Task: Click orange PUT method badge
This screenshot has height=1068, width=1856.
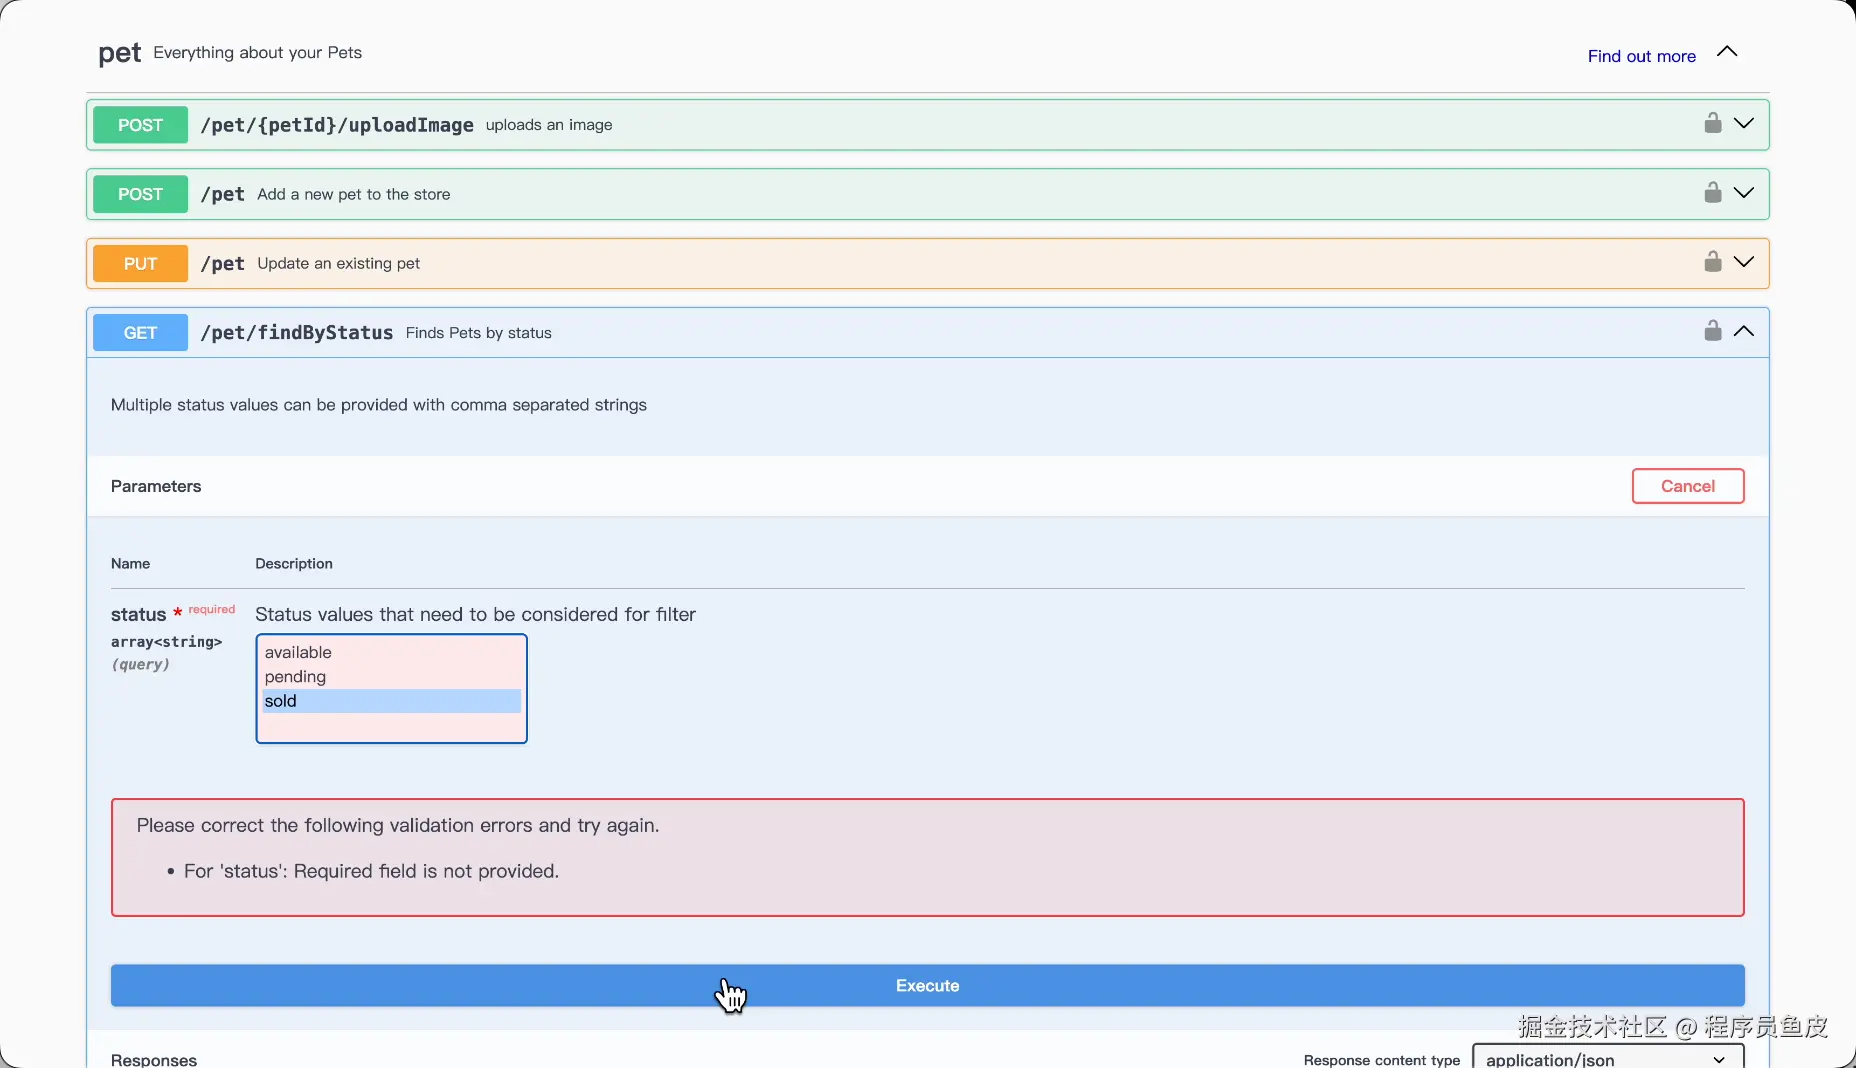Action: tap(140, 264)
